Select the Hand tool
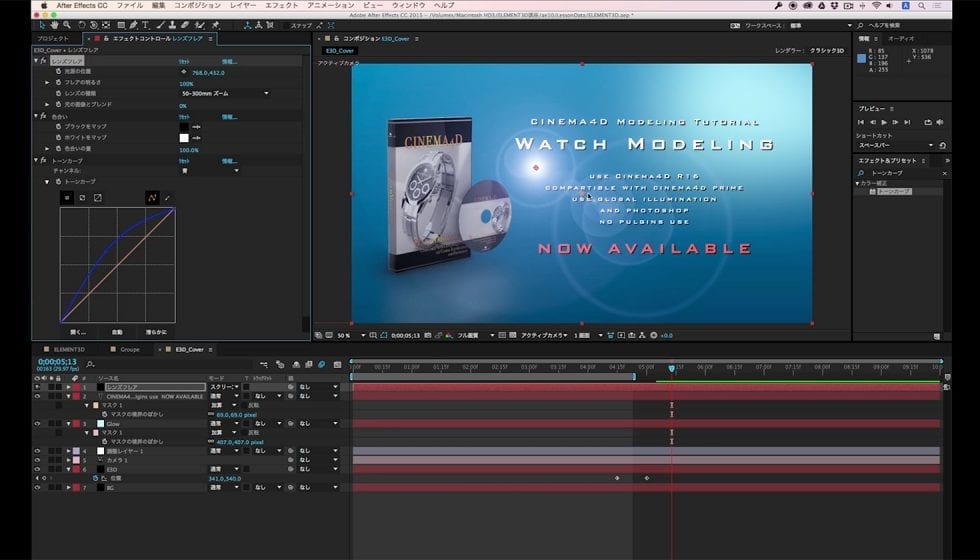The image size is (980, 560). 55,25
